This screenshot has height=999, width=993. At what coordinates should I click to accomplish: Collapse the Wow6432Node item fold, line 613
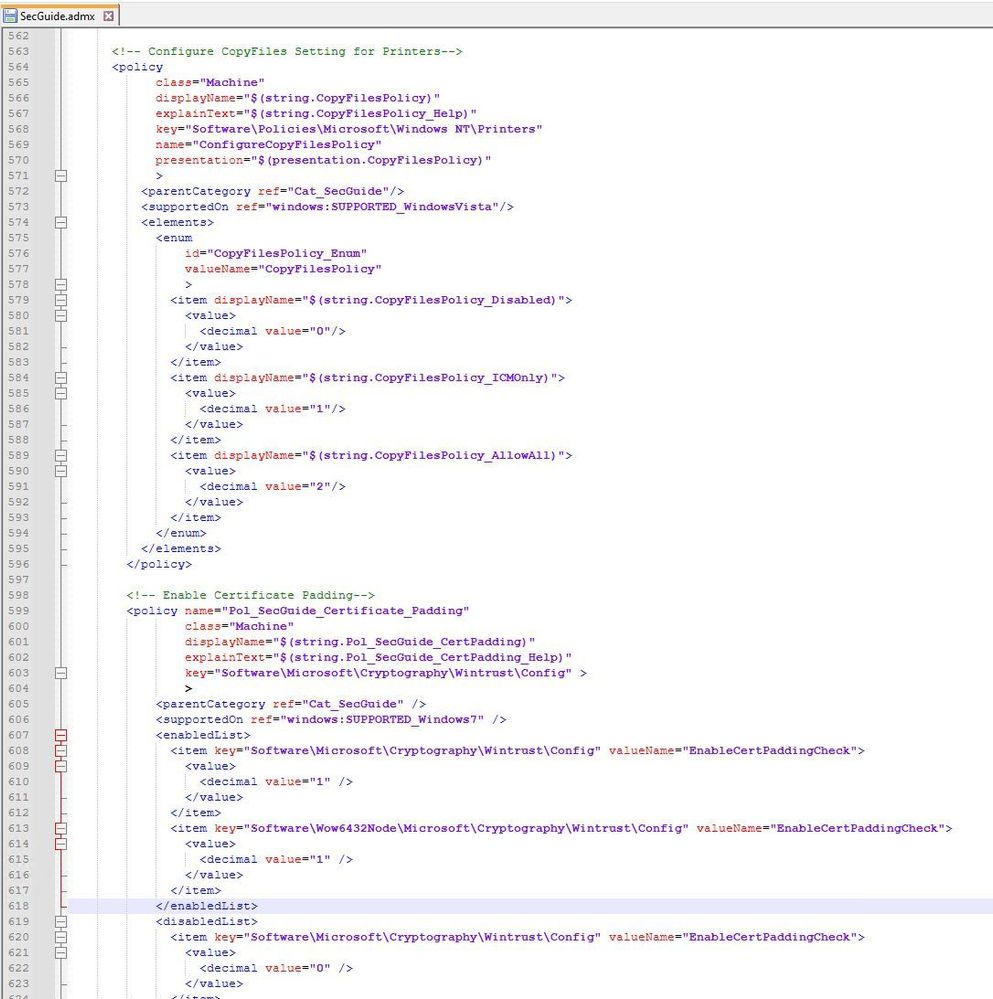(61, 829)
